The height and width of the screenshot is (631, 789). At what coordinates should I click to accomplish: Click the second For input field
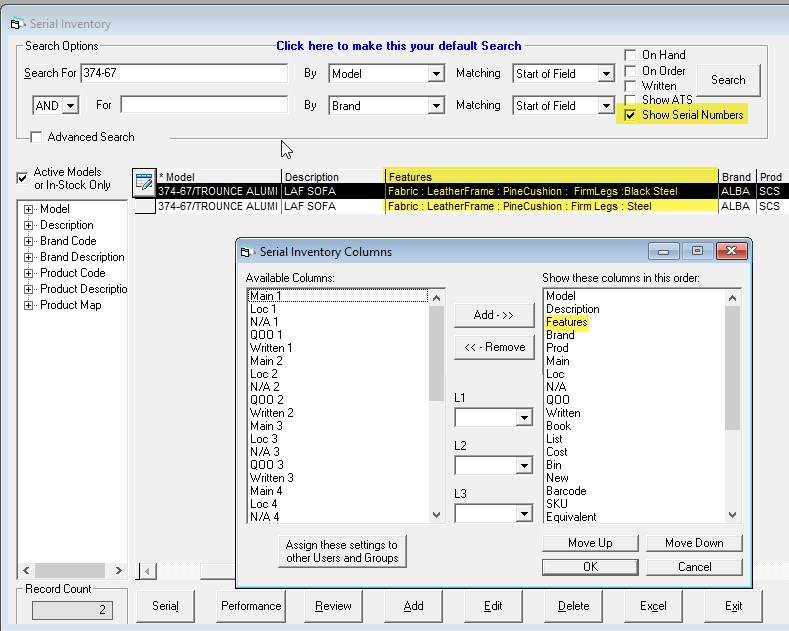[204, 105]
